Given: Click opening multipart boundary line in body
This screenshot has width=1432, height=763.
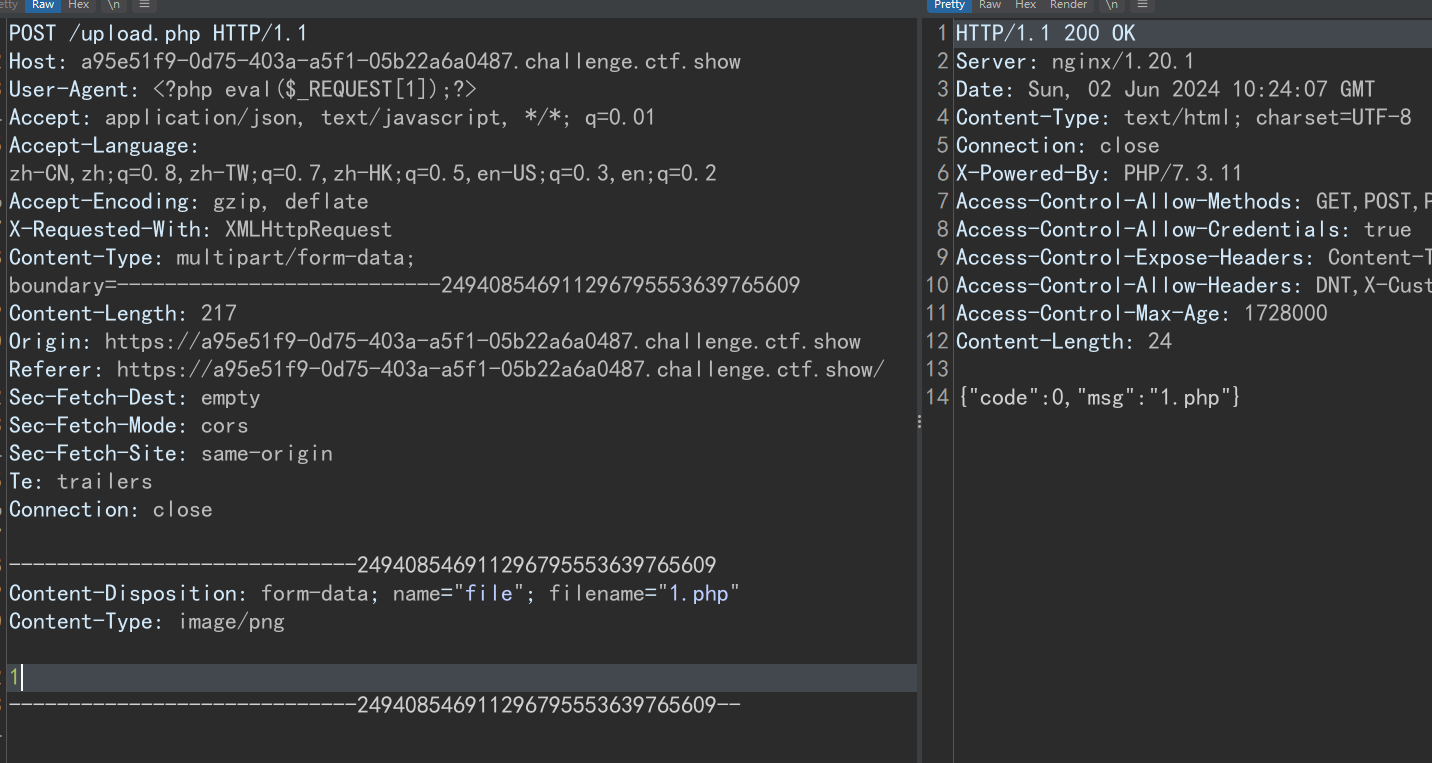Looking at the screenshot, I should click(x=363, y=565).
